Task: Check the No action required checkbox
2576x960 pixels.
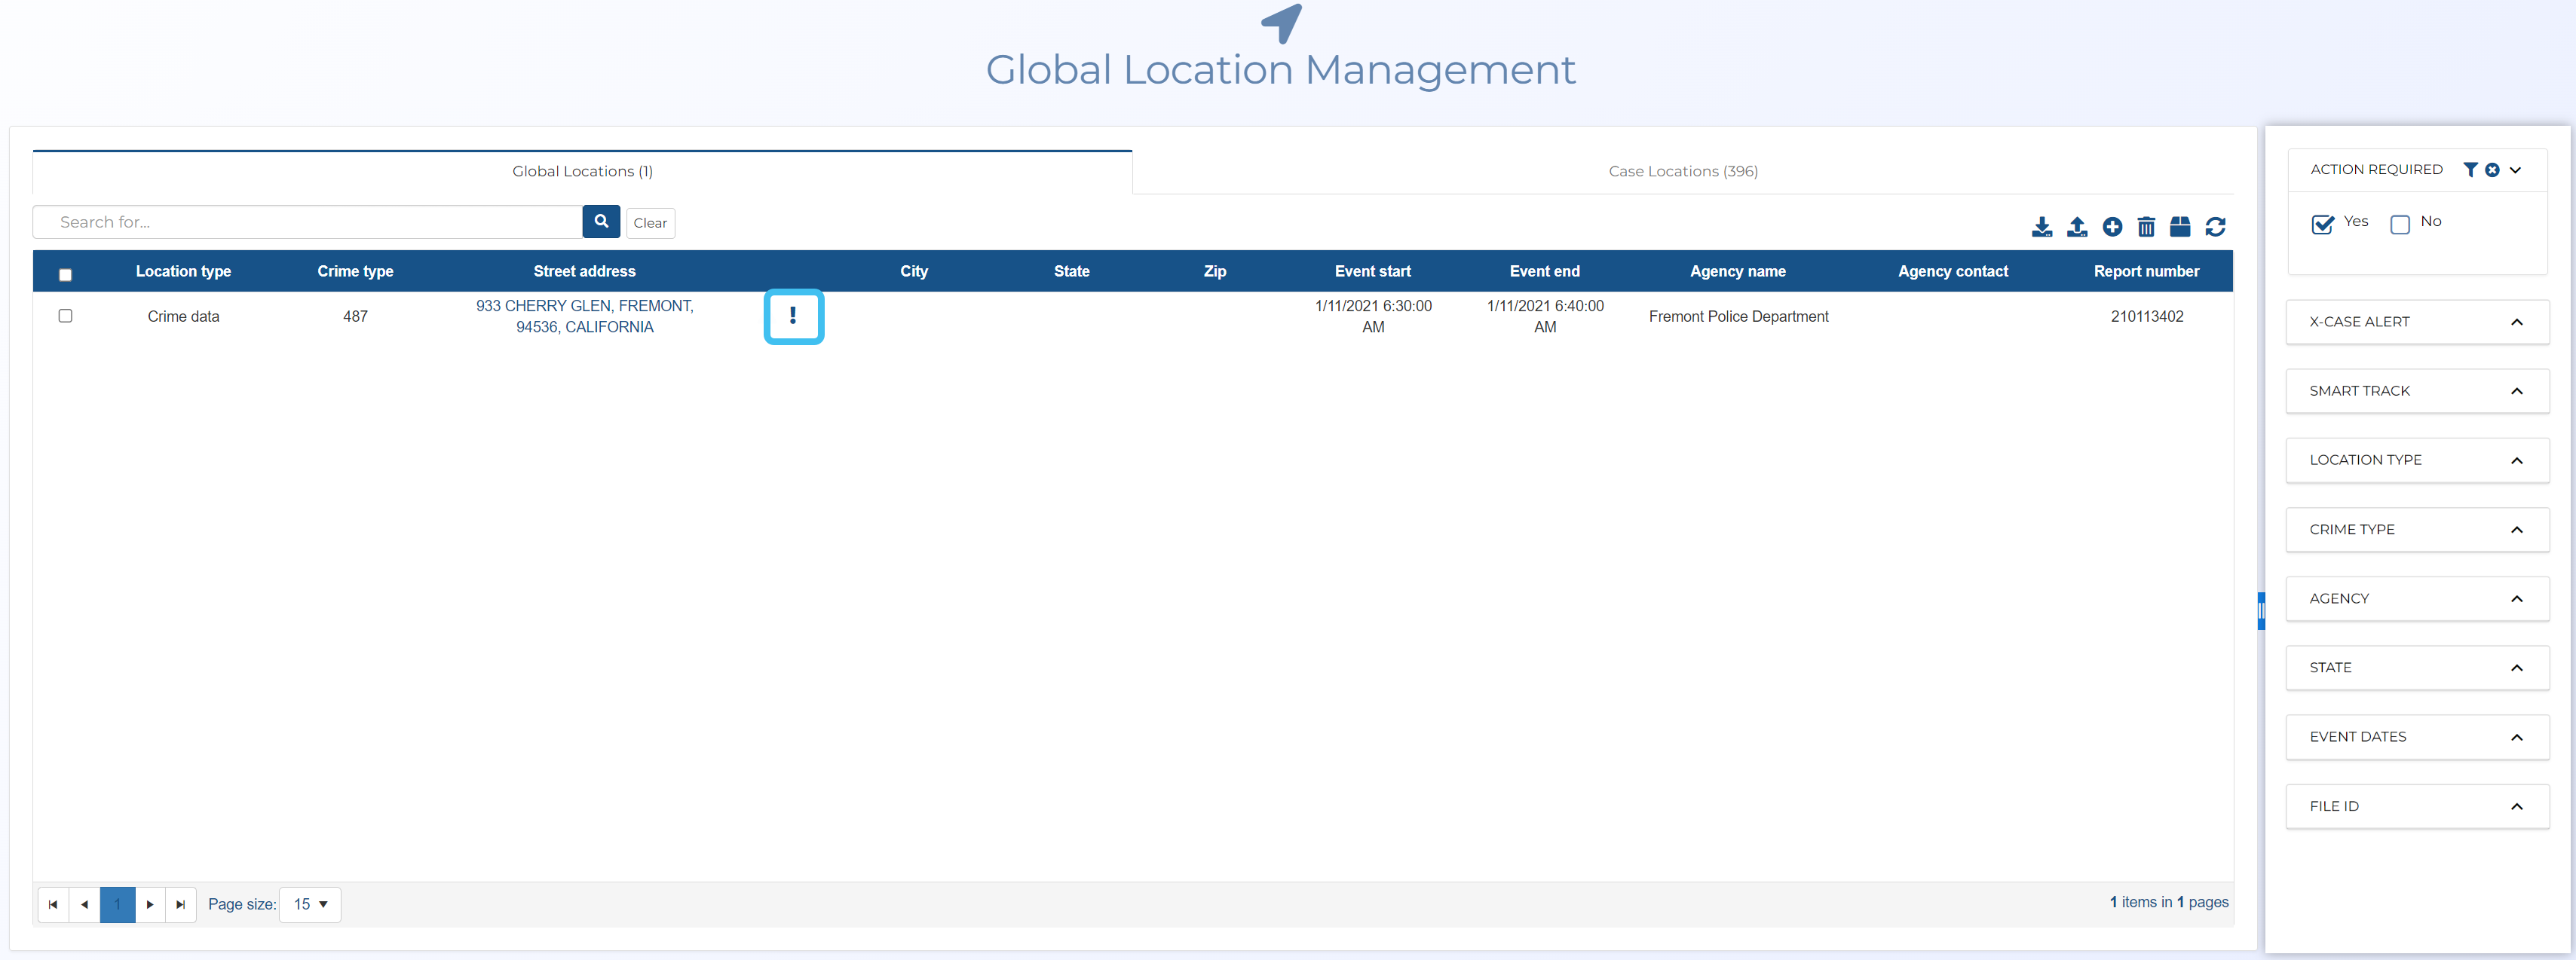Action: tap(2400, 224)
